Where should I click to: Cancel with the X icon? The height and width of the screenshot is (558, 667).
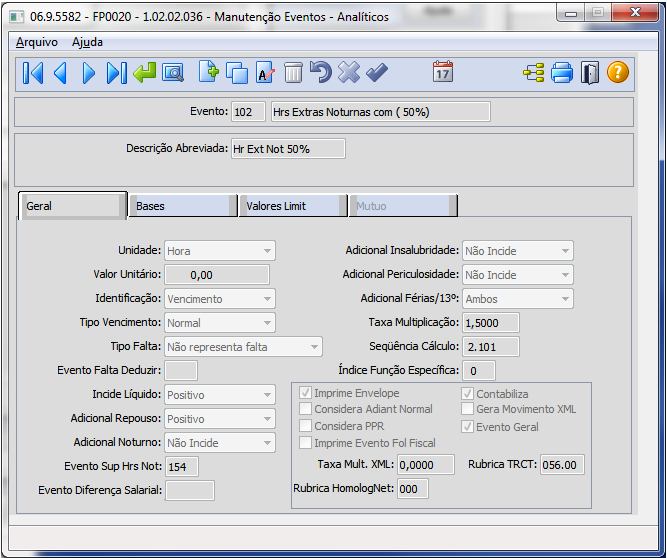(x=349, y=72)
